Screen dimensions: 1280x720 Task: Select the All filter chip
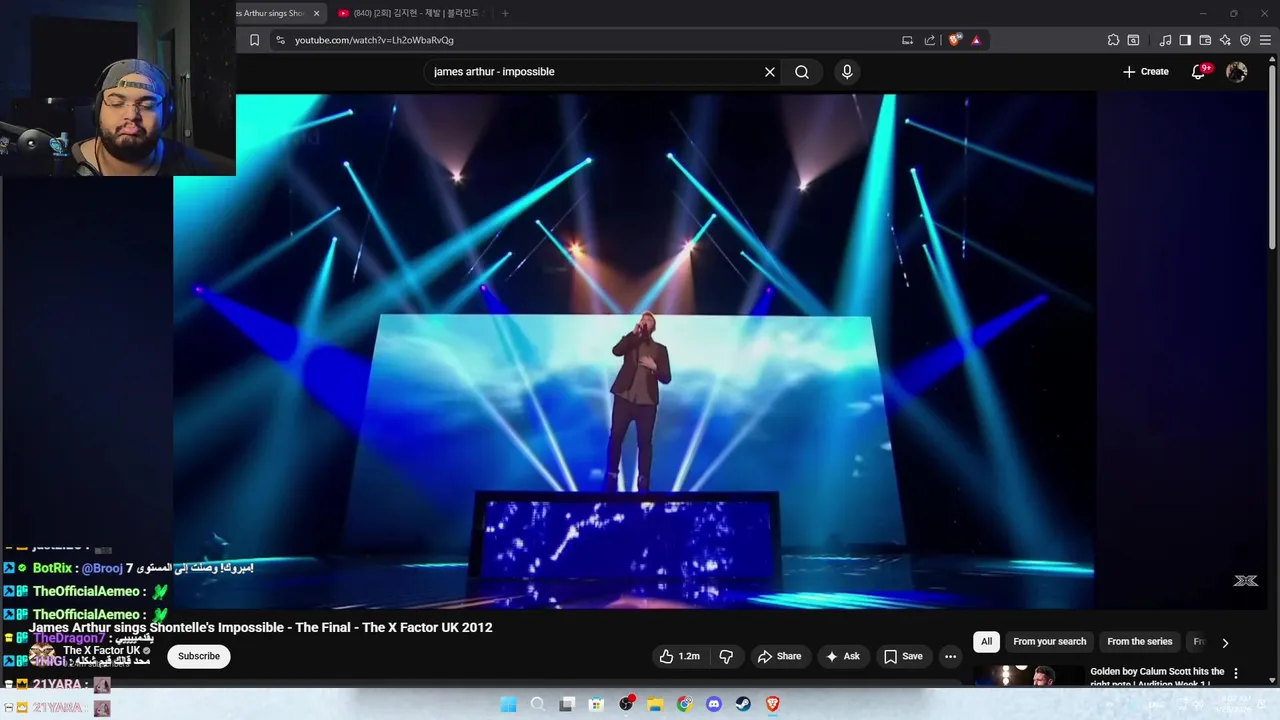click(986, 642)
